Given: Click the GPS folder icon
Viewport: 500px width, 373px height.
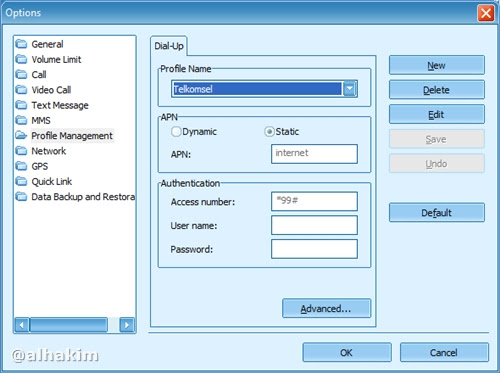Looking at the screenshot, I should 21,166.
